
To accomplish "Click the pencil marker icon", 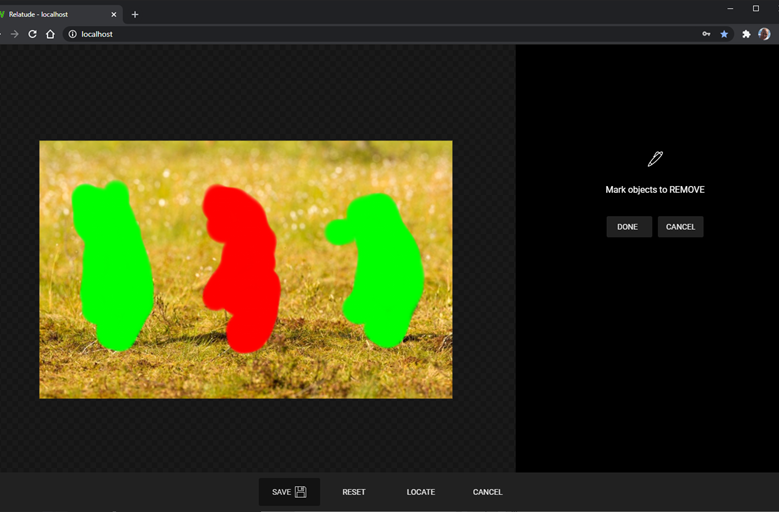I will [655, 159].
